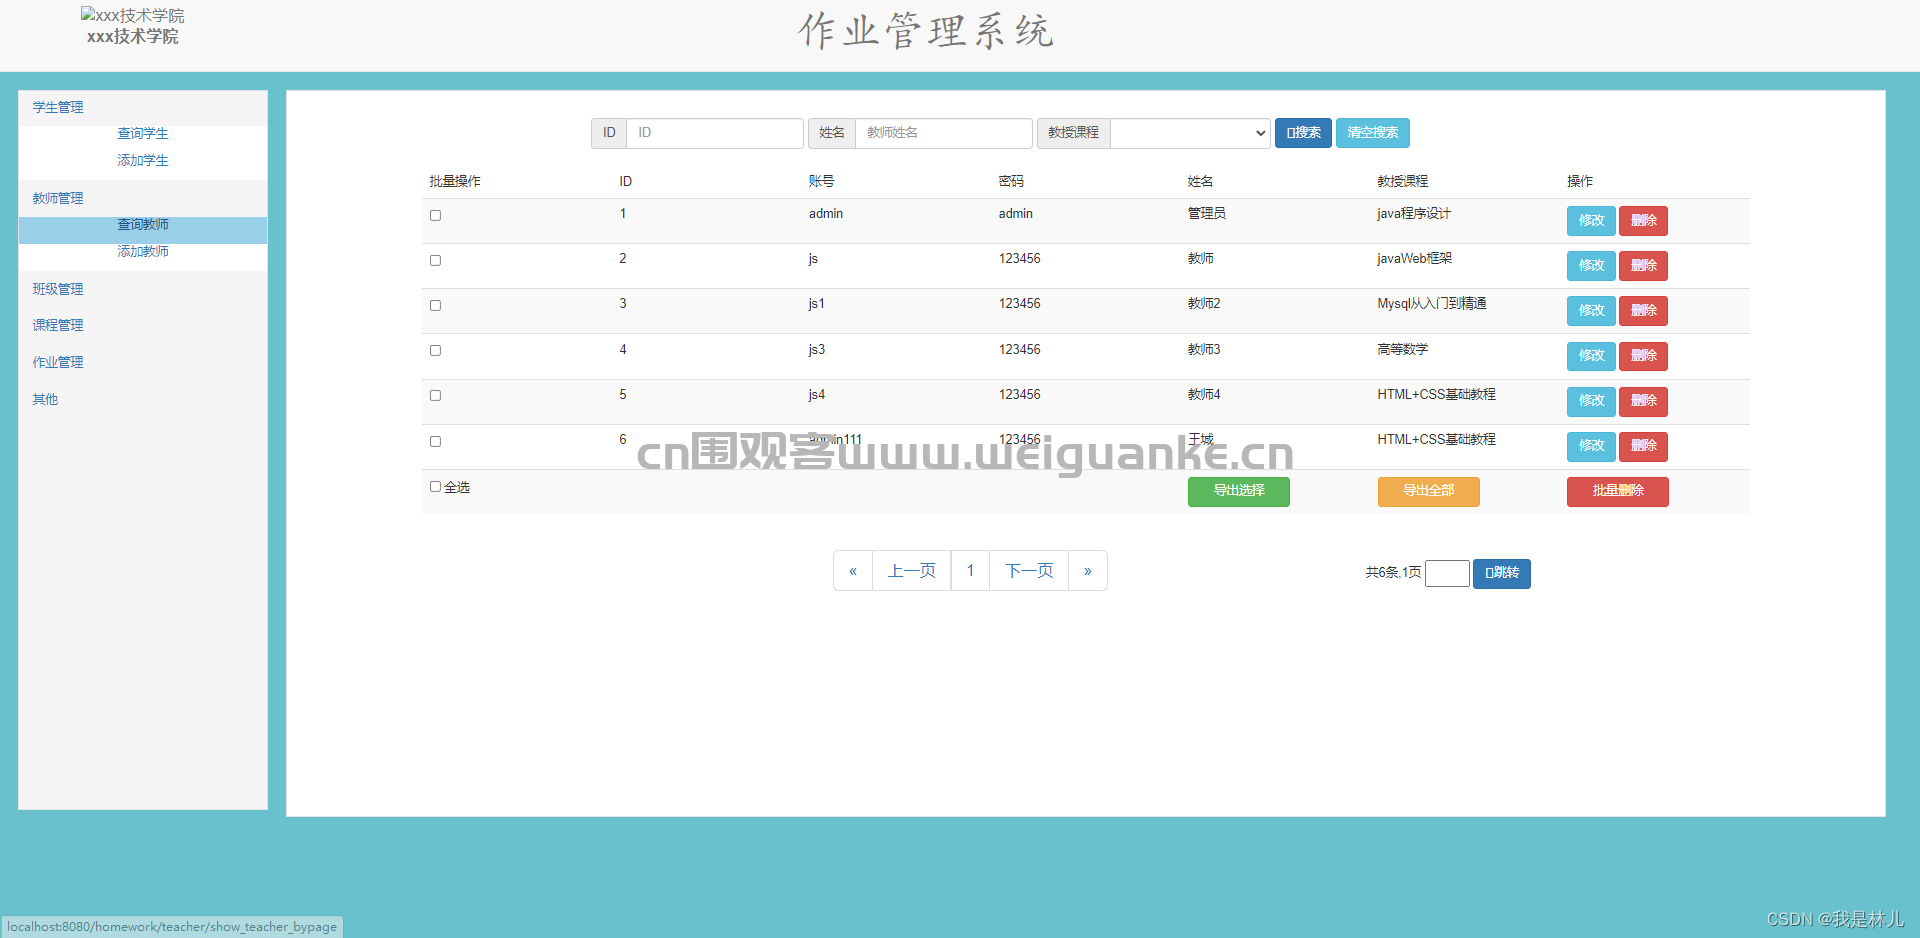Click 清空搜索 to clear search filters
Viewport: 1920px width, 938px height.
(x=1372, y=132)
